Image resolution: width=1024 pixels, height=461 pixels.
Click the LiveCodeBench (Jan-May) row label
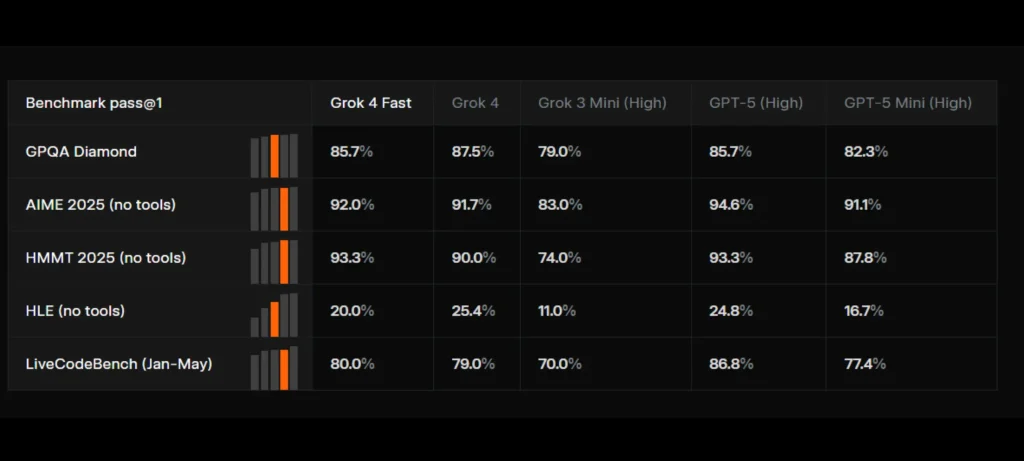[118, 364]
